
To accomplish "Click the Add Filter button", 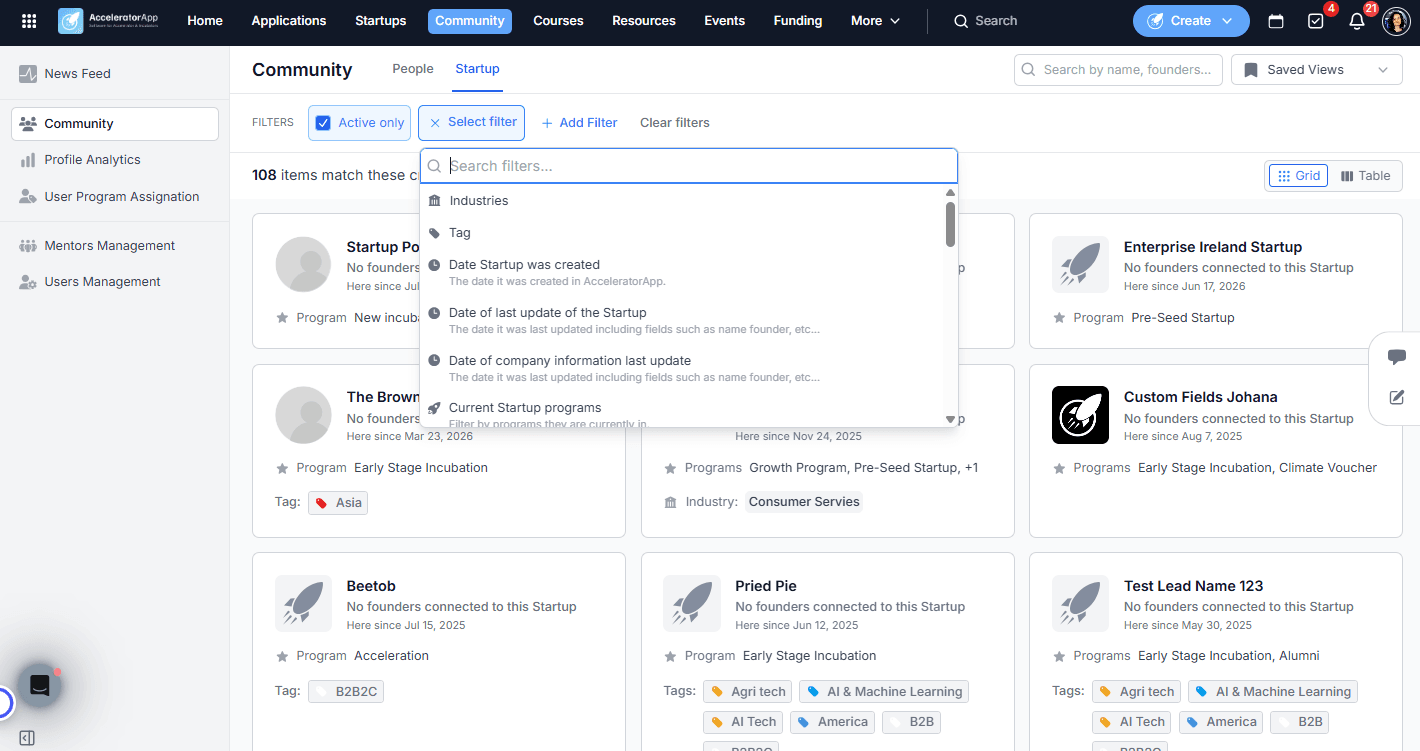I will click(x=579, y=123).
